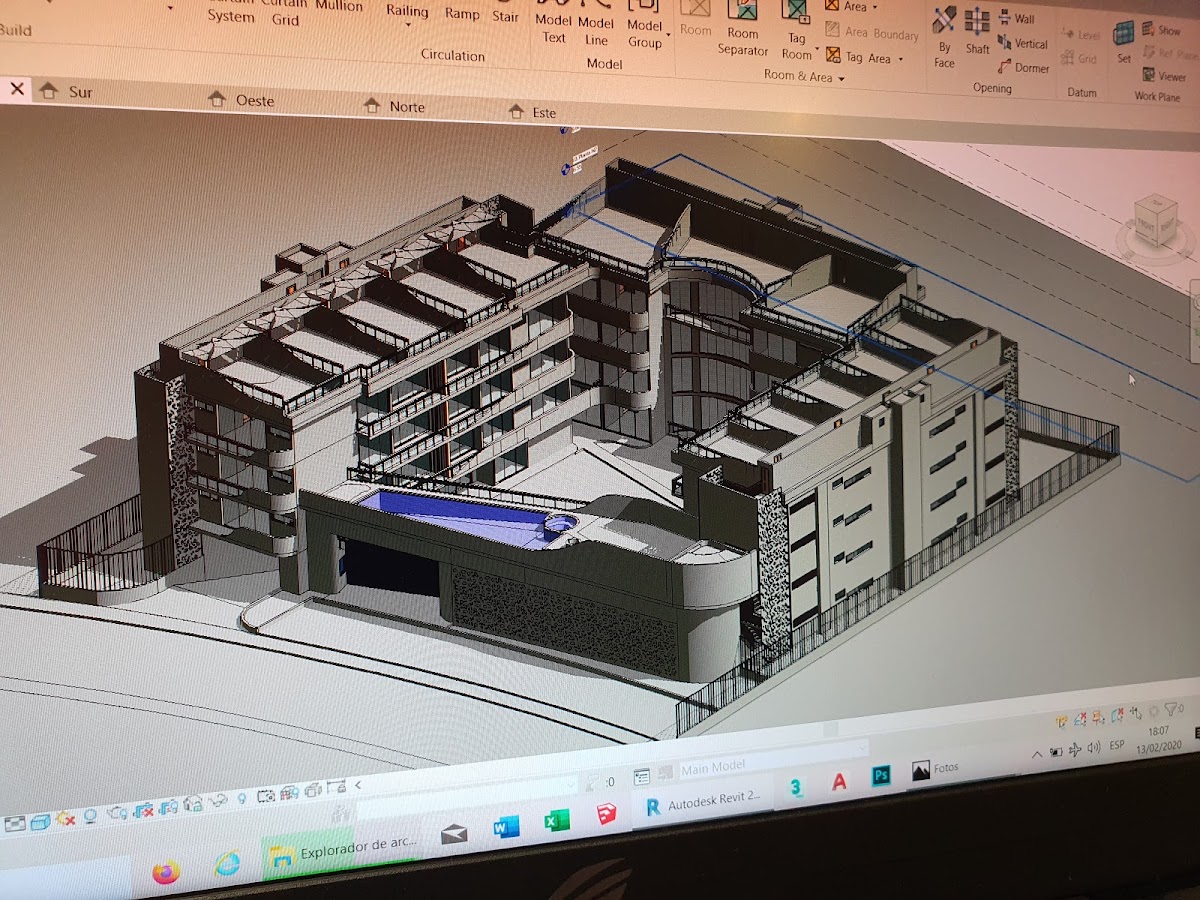
Task: Expand the Room & Area panel dropdown
Action: [841, 78]
